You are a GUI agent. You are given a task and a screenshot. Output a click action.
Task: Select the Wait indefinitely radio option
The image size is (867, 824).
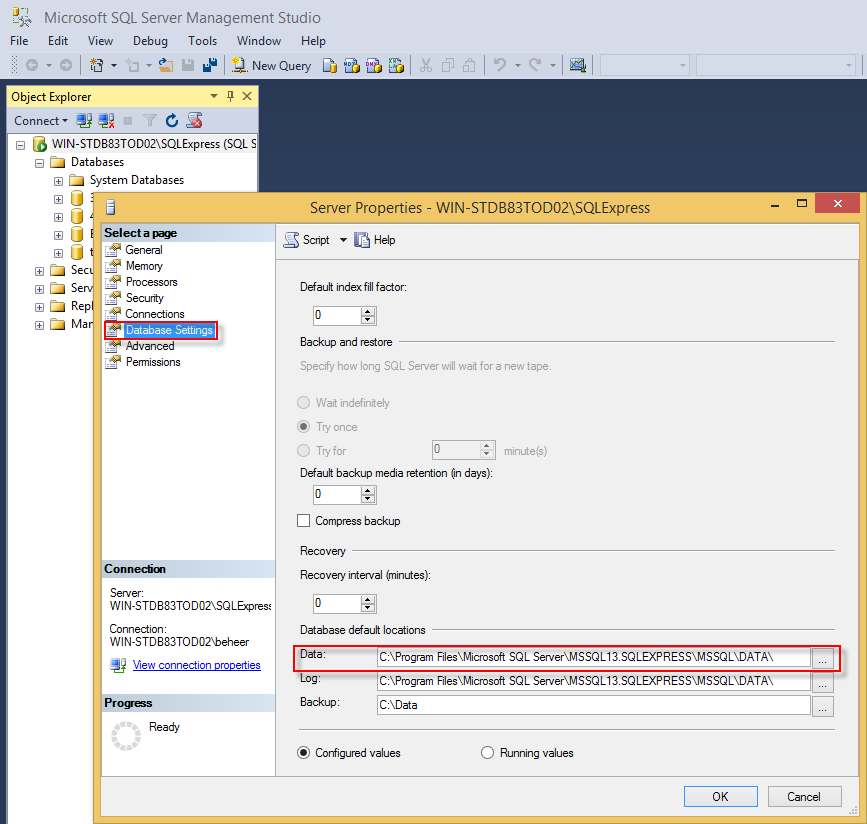tap(304, 403)
